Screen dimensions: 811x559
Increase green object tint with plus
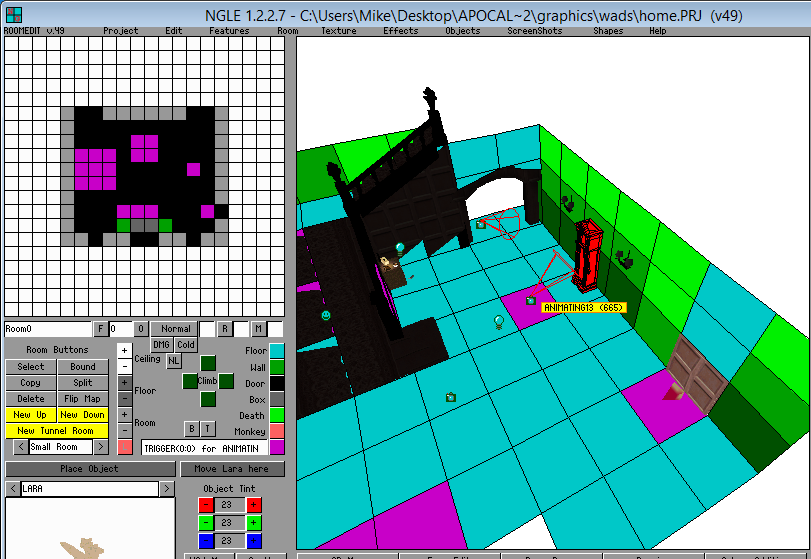(253, 523)
